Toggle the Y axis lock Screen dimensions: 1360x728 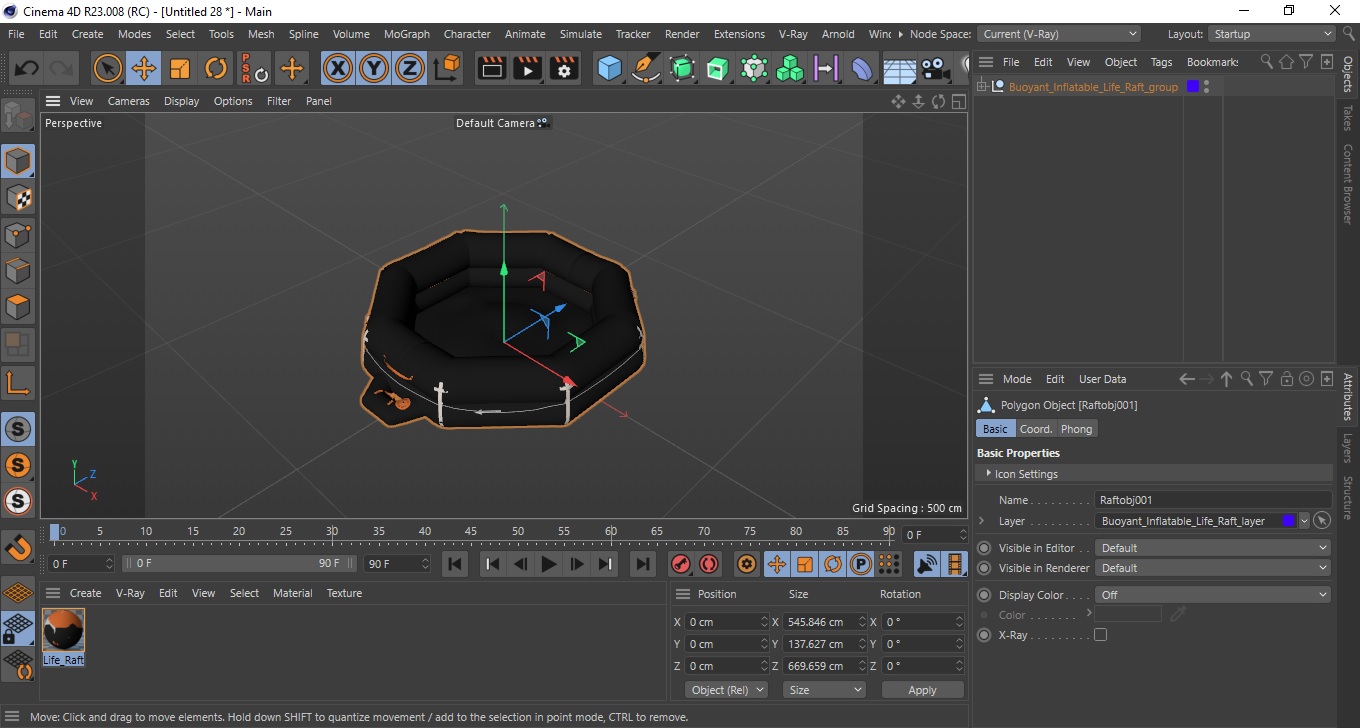[374, 68]
